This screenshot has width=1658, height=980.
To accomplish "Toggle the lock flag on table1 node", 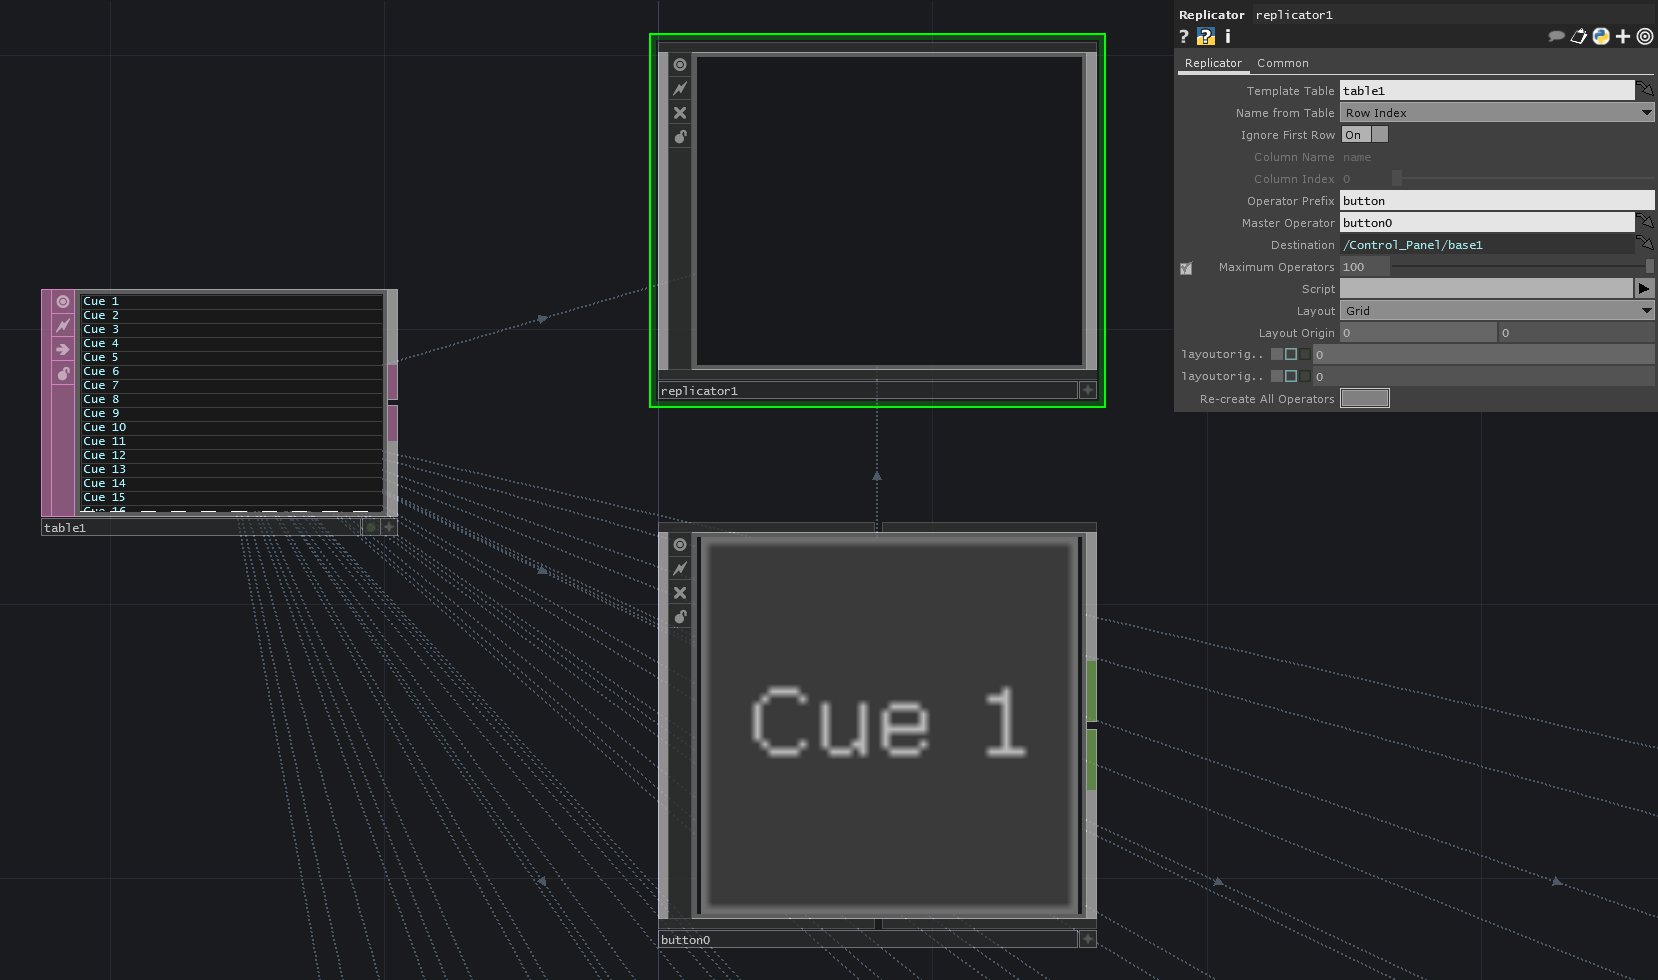I will [x=63, y=374].
